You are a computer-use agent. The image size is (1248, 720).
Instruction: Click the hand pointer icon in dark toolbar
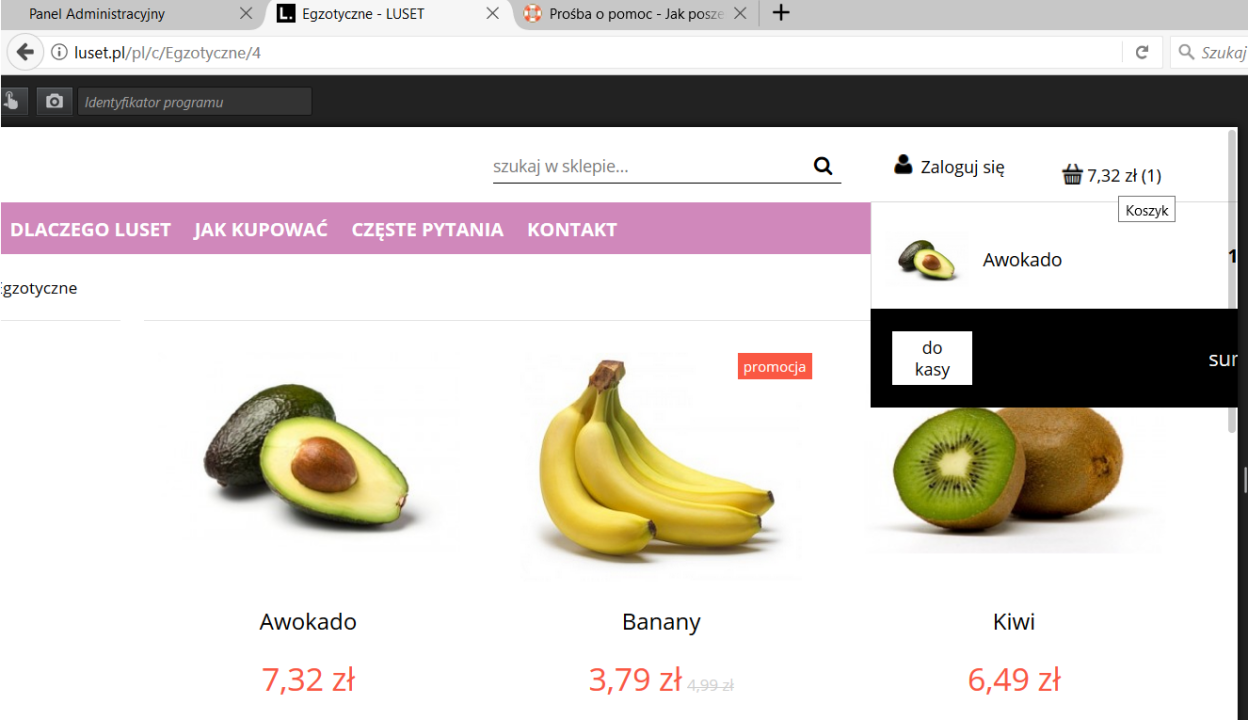[x=12, y=101]
